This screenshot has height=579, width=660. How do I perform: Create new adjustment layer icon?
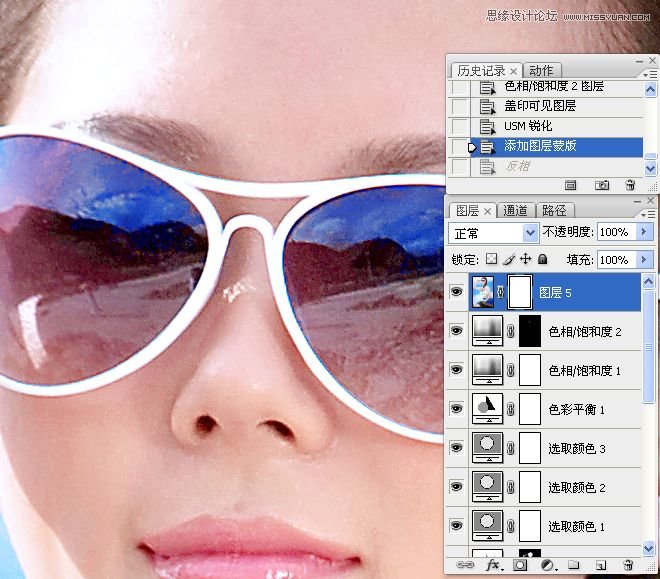pos(547,566)
